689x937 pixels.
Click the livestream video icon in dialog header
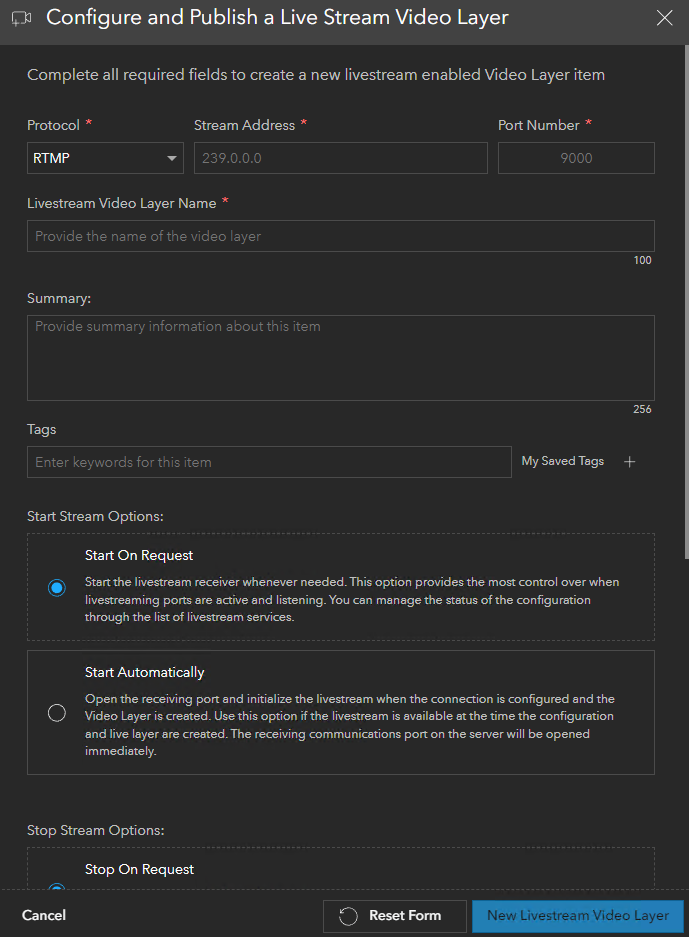tap(22, 18)
